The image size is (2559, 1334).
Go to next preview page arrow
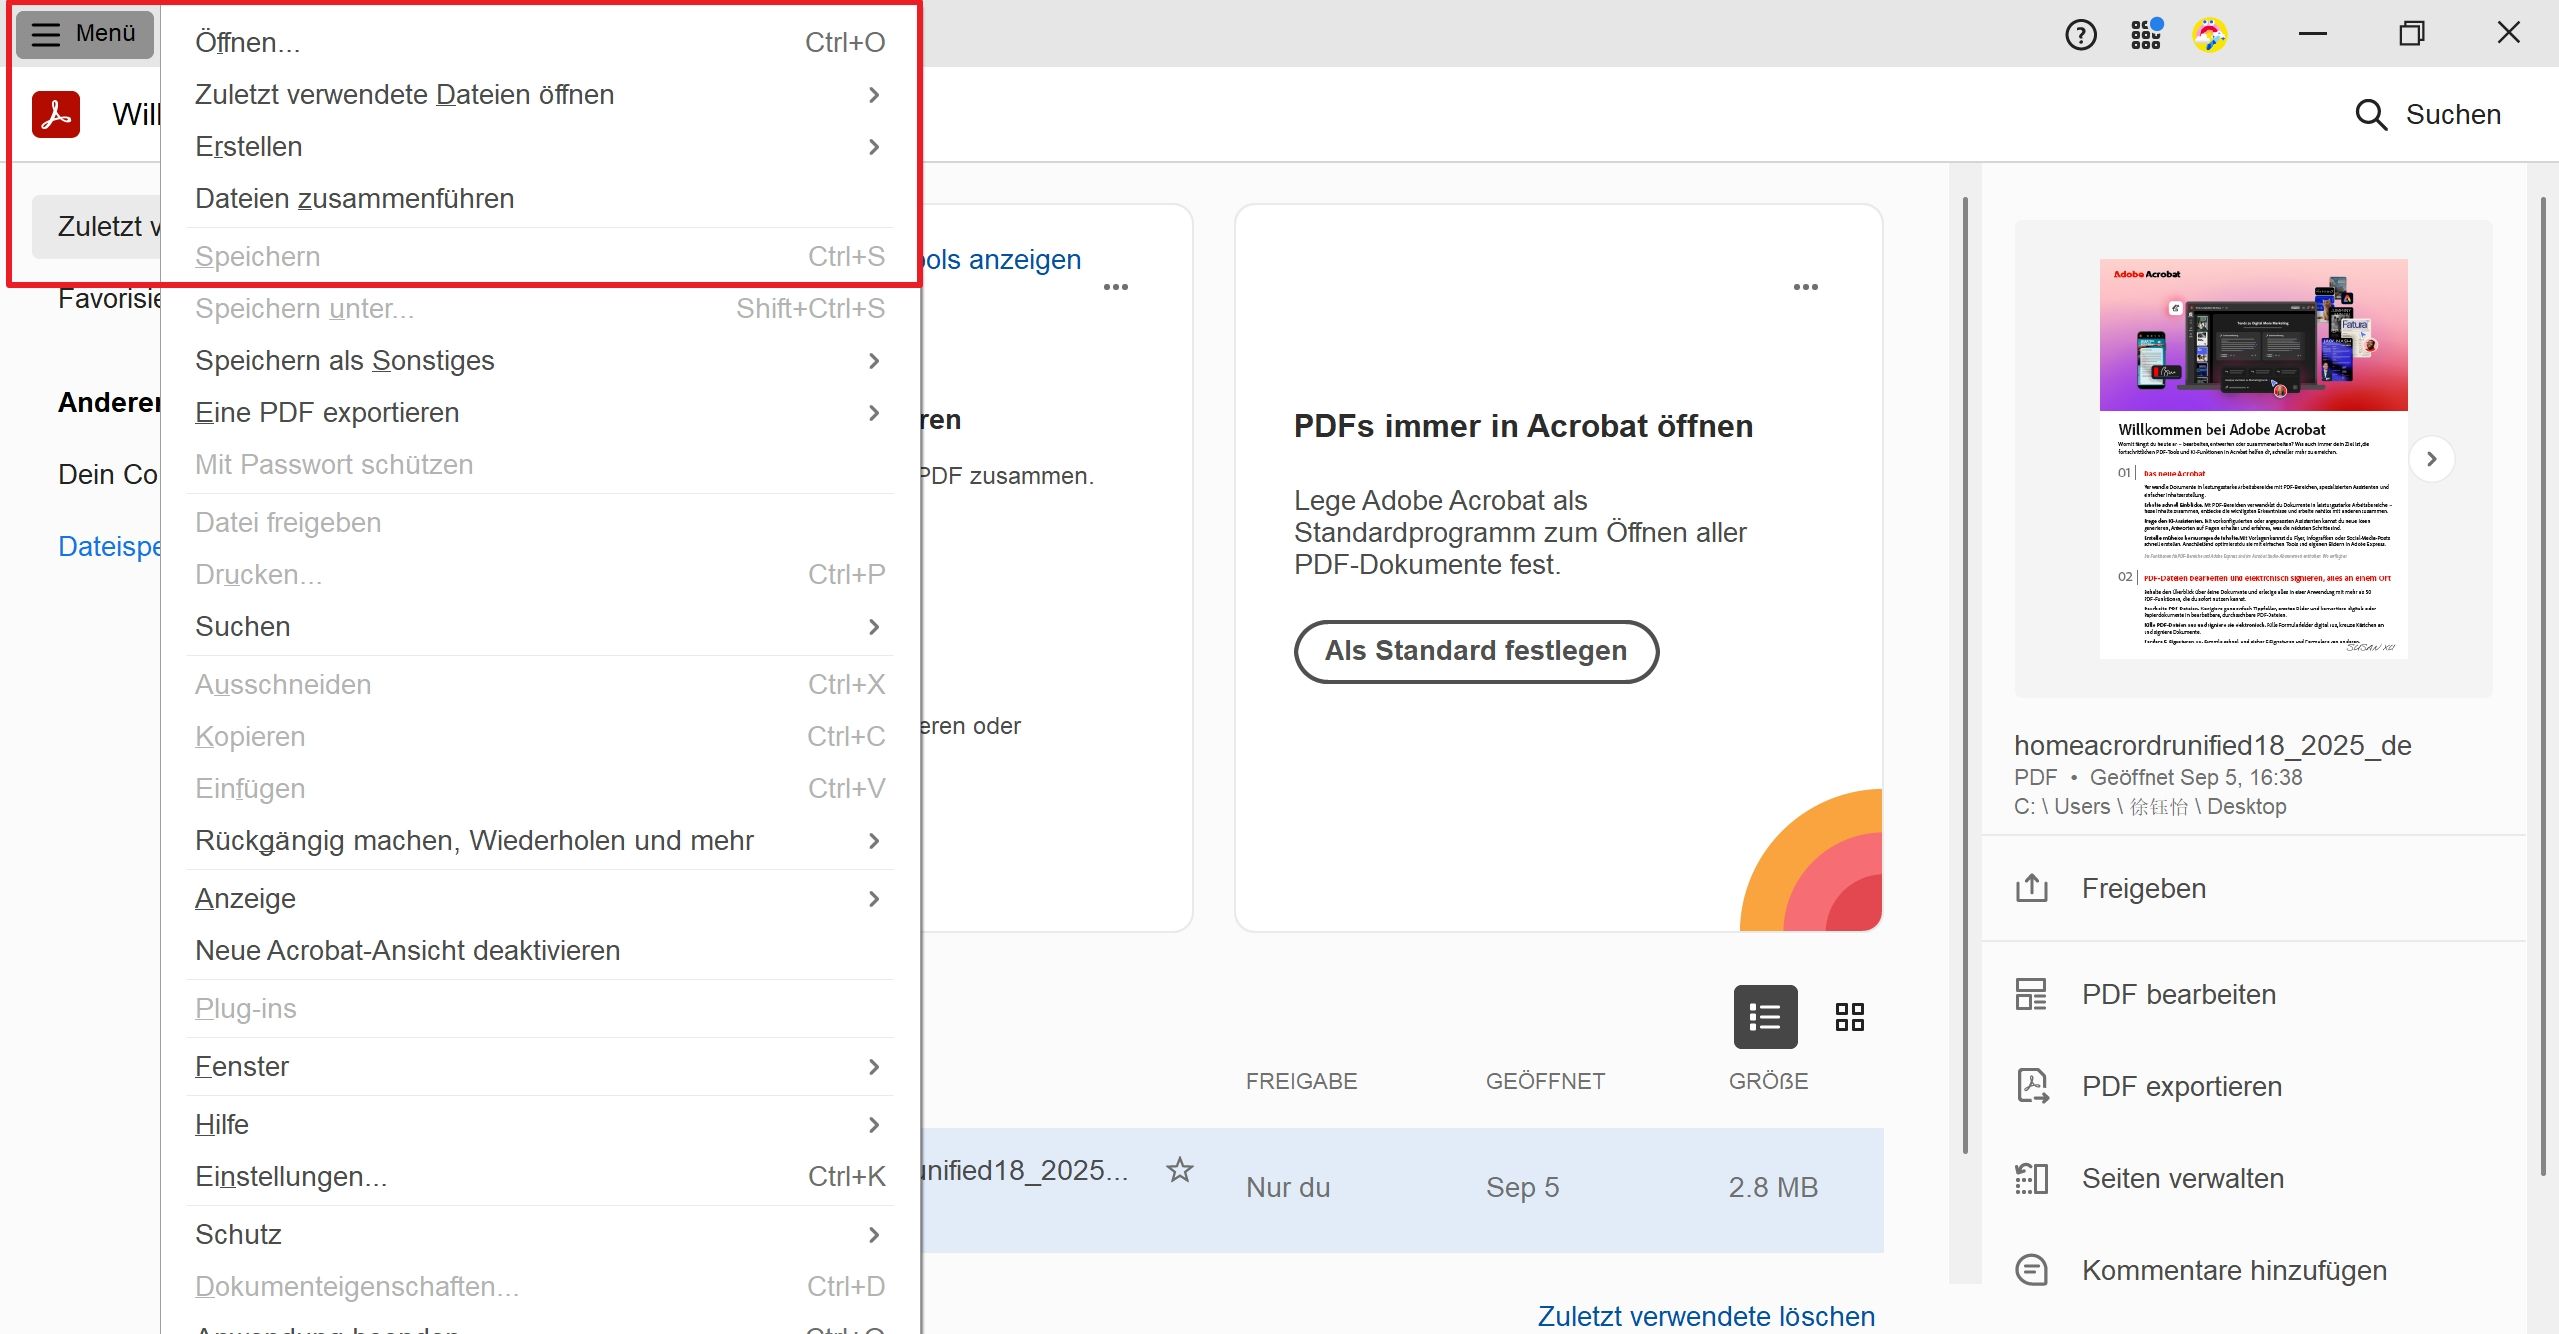click(x=2431, y=459)
